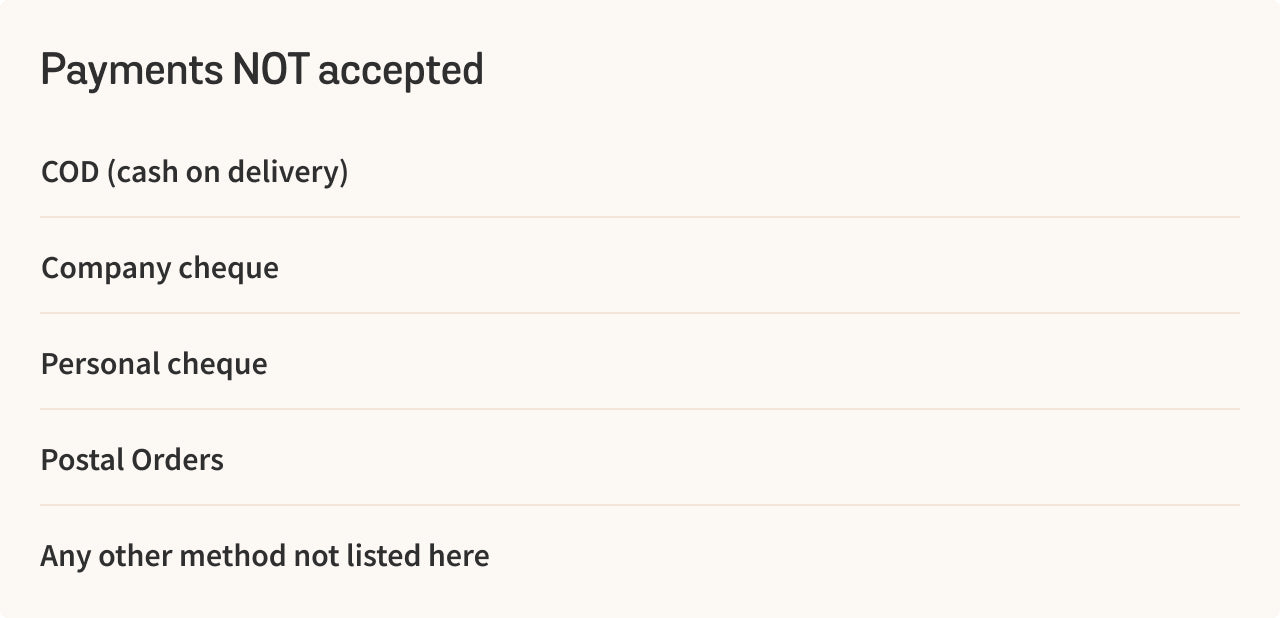Select the Personal cheque list item
Viewport: 1280px width, 618px height.
click(x=640, y=362)
